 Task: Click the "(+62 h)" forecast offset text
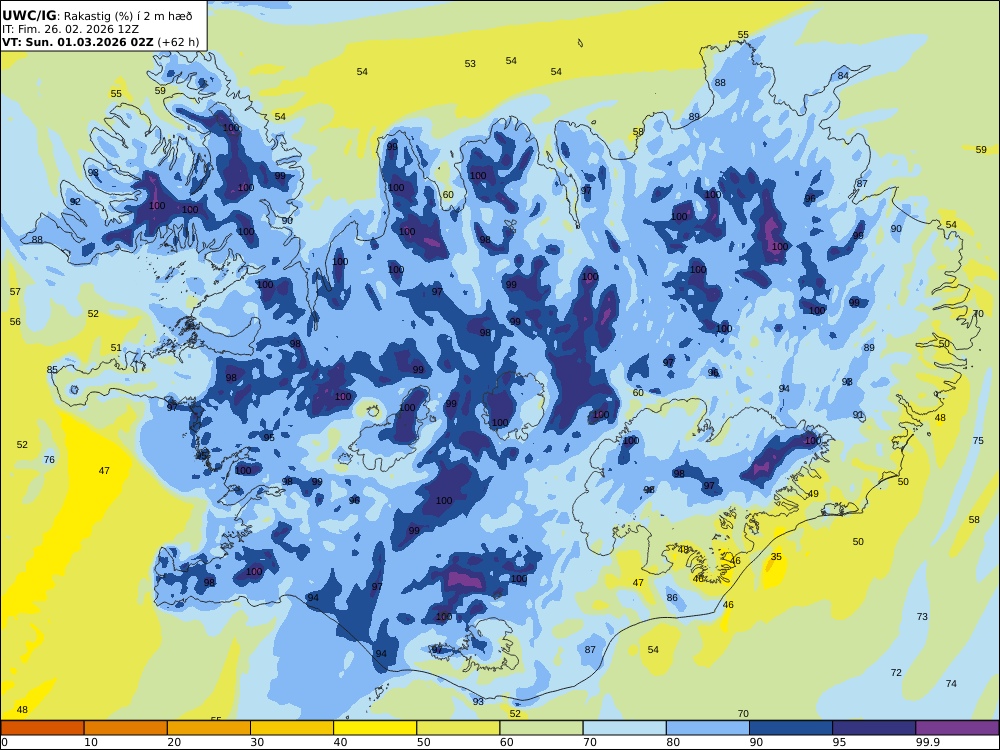pos(178,43)
